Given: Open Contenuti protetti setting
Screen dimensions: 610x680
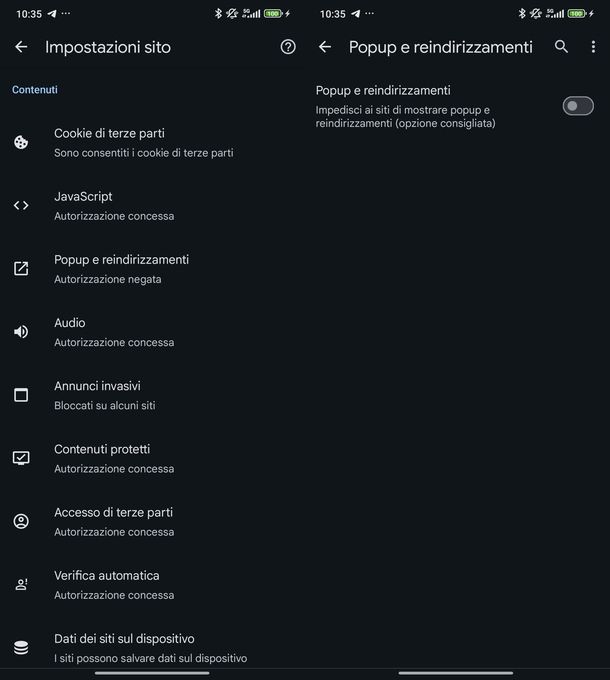Looking at the screenshot, I should click(113, 458).
